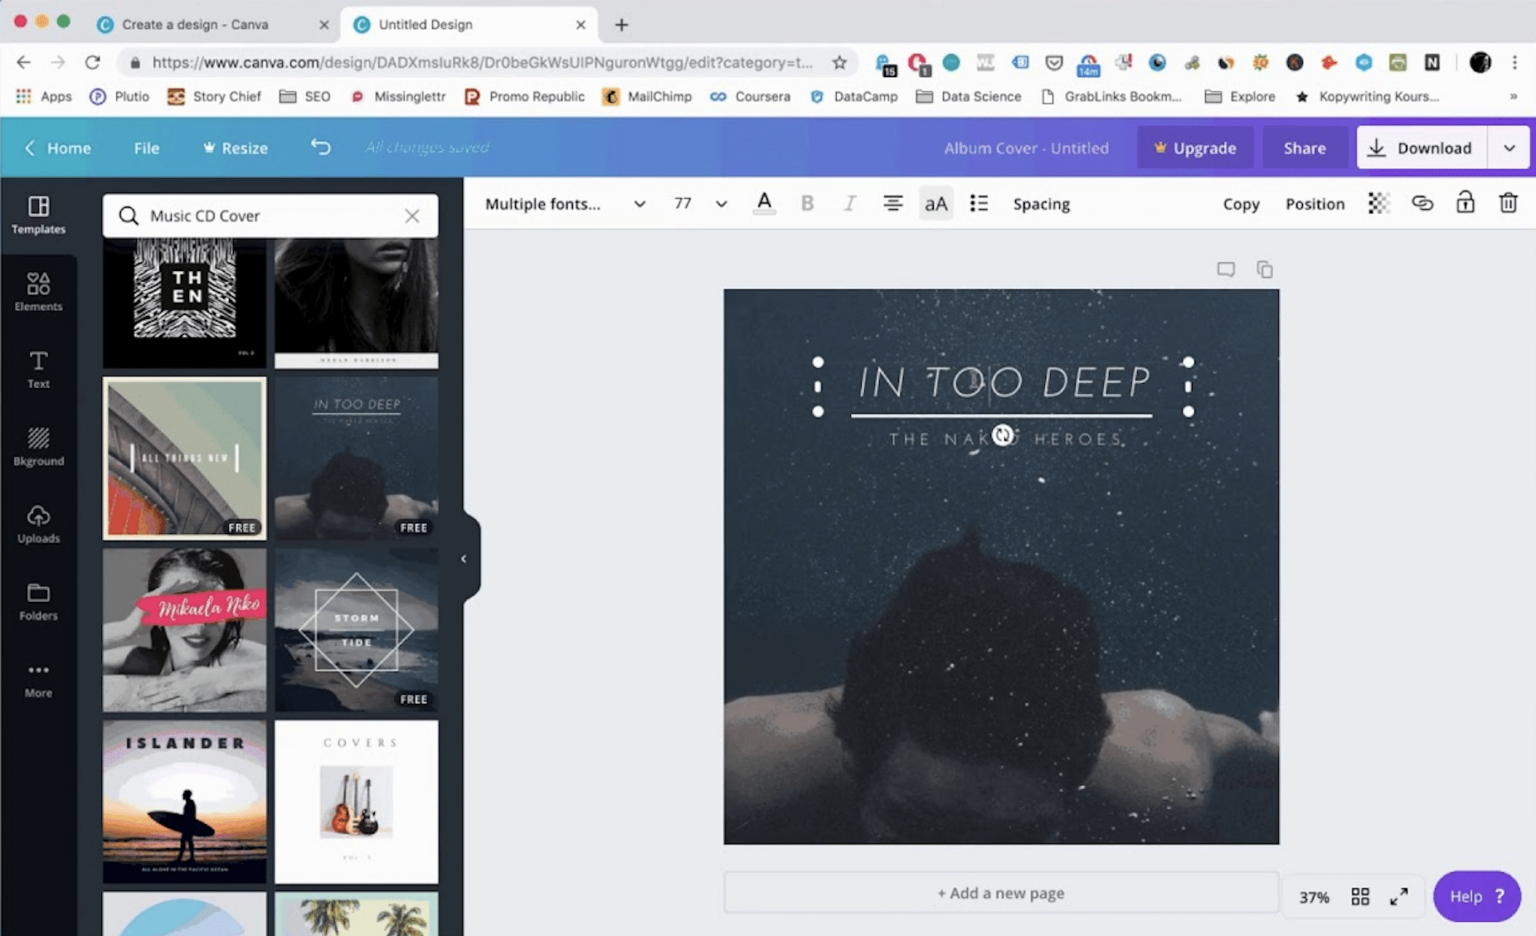Delete the selected element with trash icon
This screenshot has width=1536, height=936.
pyautogui.click(x=1509, y=203)
